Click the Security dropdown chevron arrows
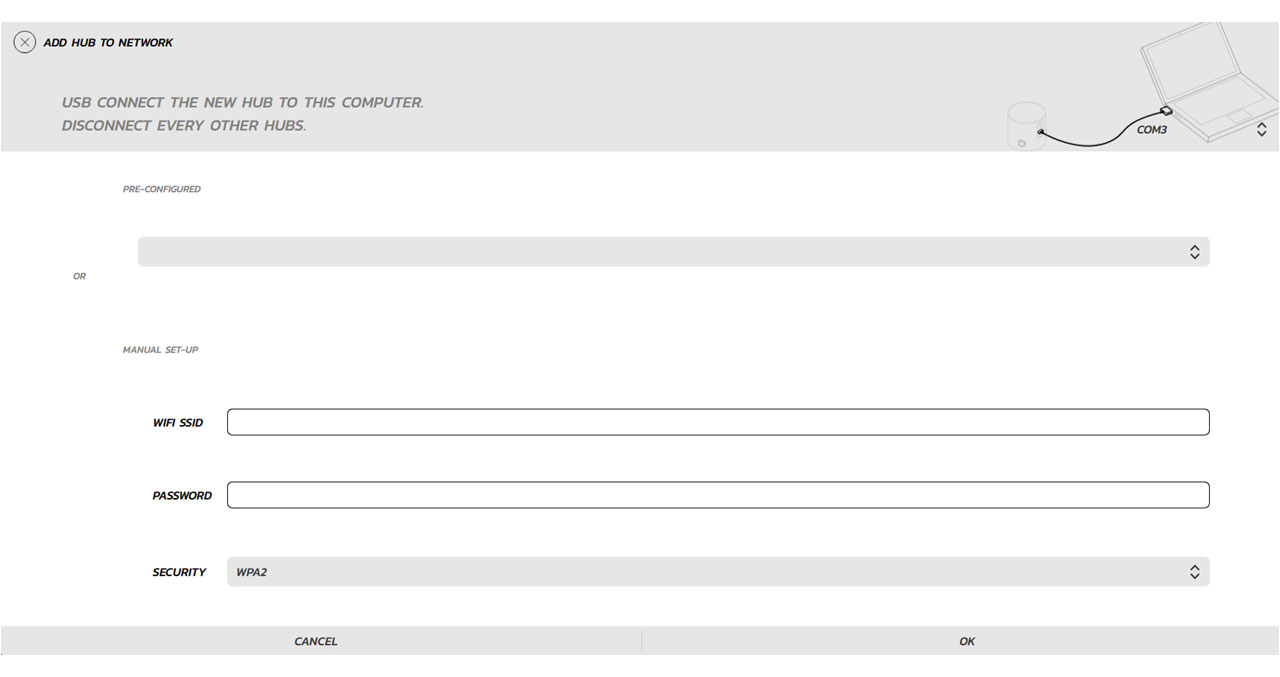The width and height of the screenshot is (1280, 677). click(x=1194, y=572)
